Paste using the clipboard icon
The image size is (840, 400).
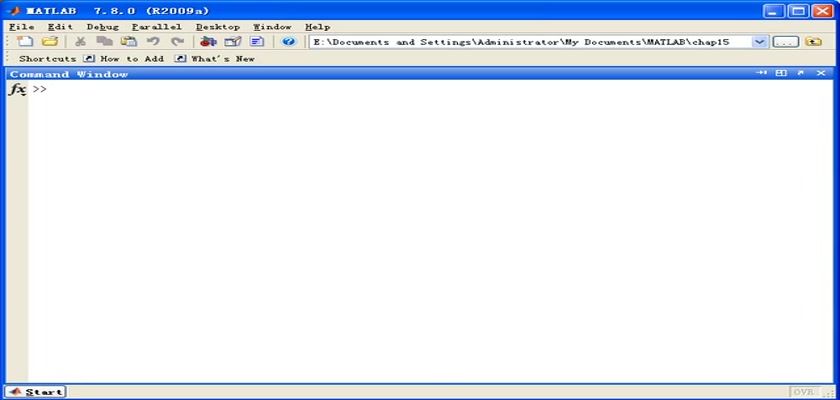pyautogui.click(x=129, y=41)
